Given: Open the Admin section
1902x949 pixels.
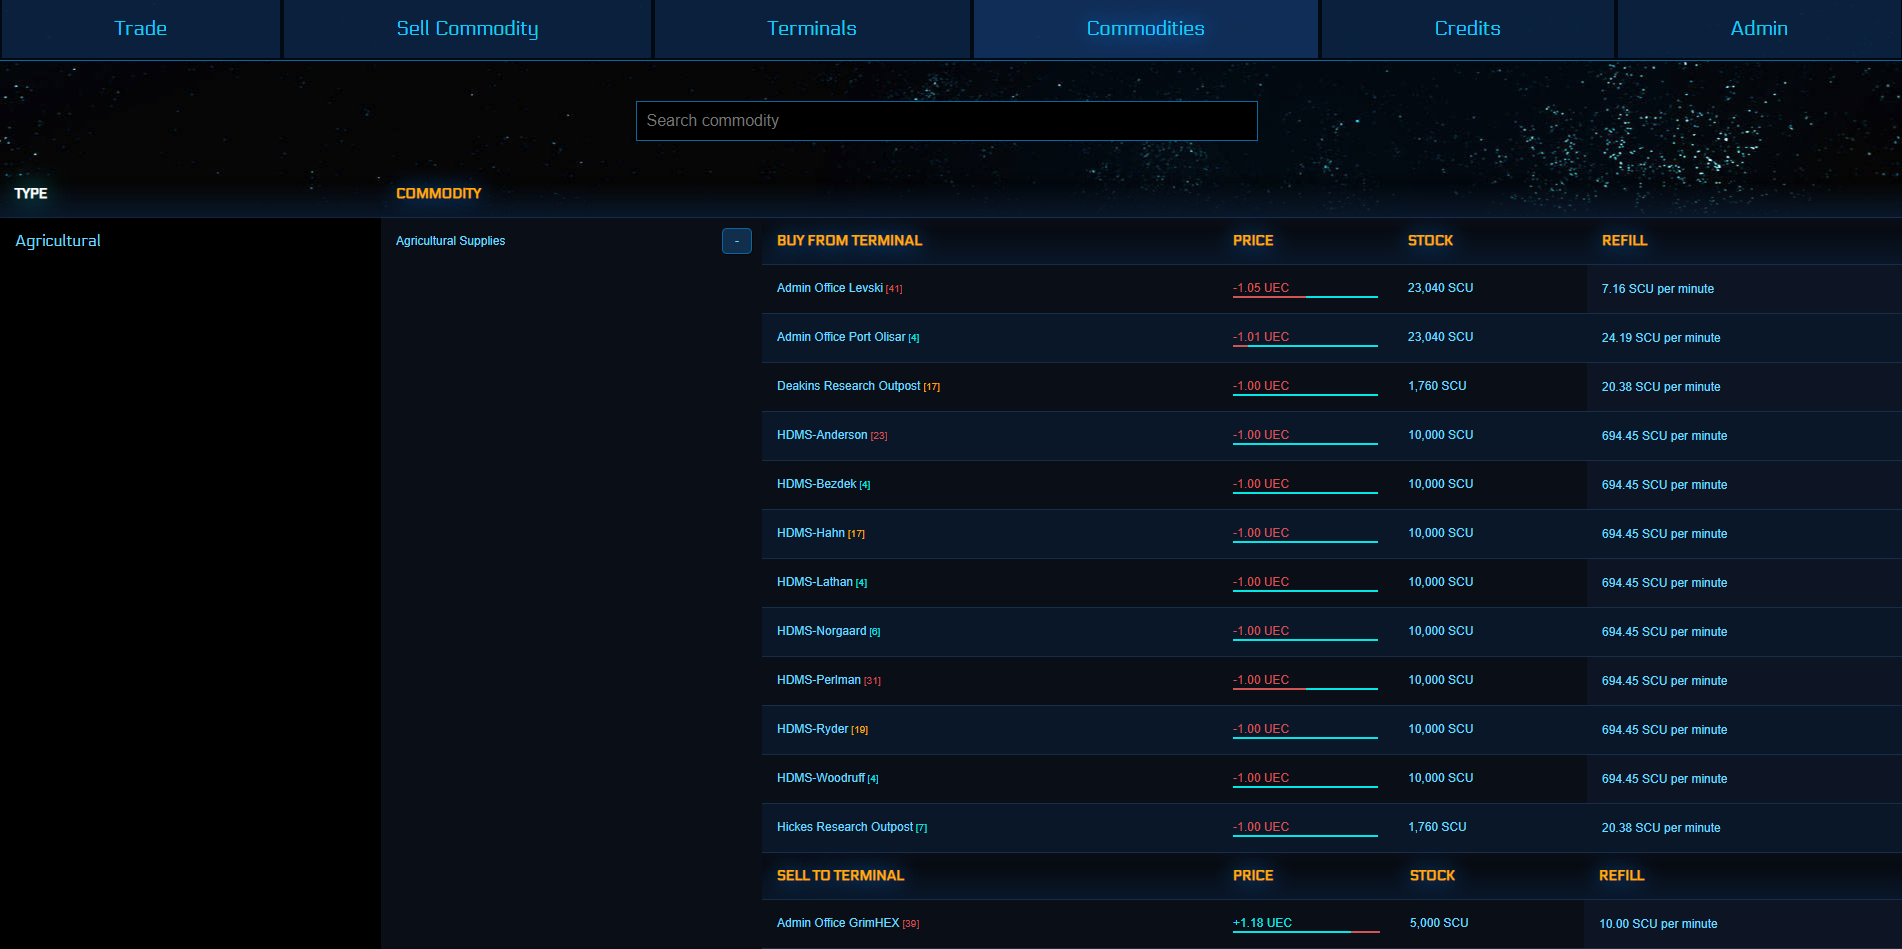Looking at the screenshot, I should coord(1758,28).
